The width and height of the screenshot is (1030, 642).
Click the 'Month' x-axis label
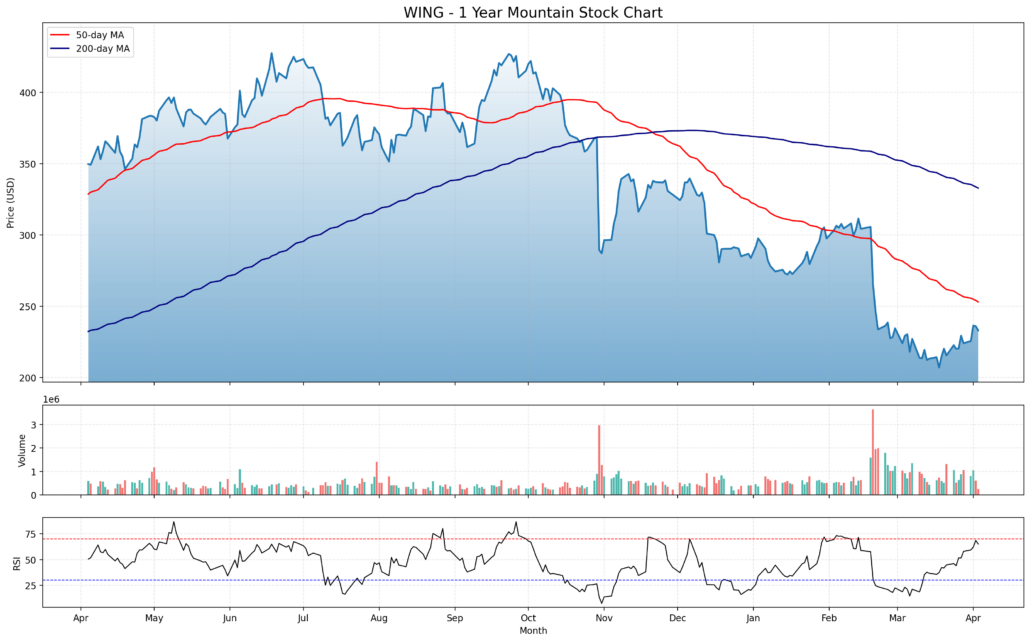tap(533, 631)
